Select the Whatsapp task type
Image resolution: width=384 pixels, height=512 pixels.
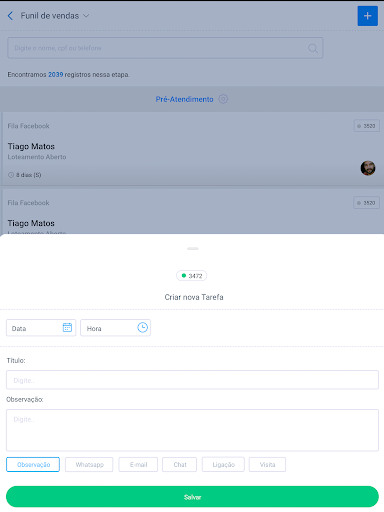click(89, 464)
